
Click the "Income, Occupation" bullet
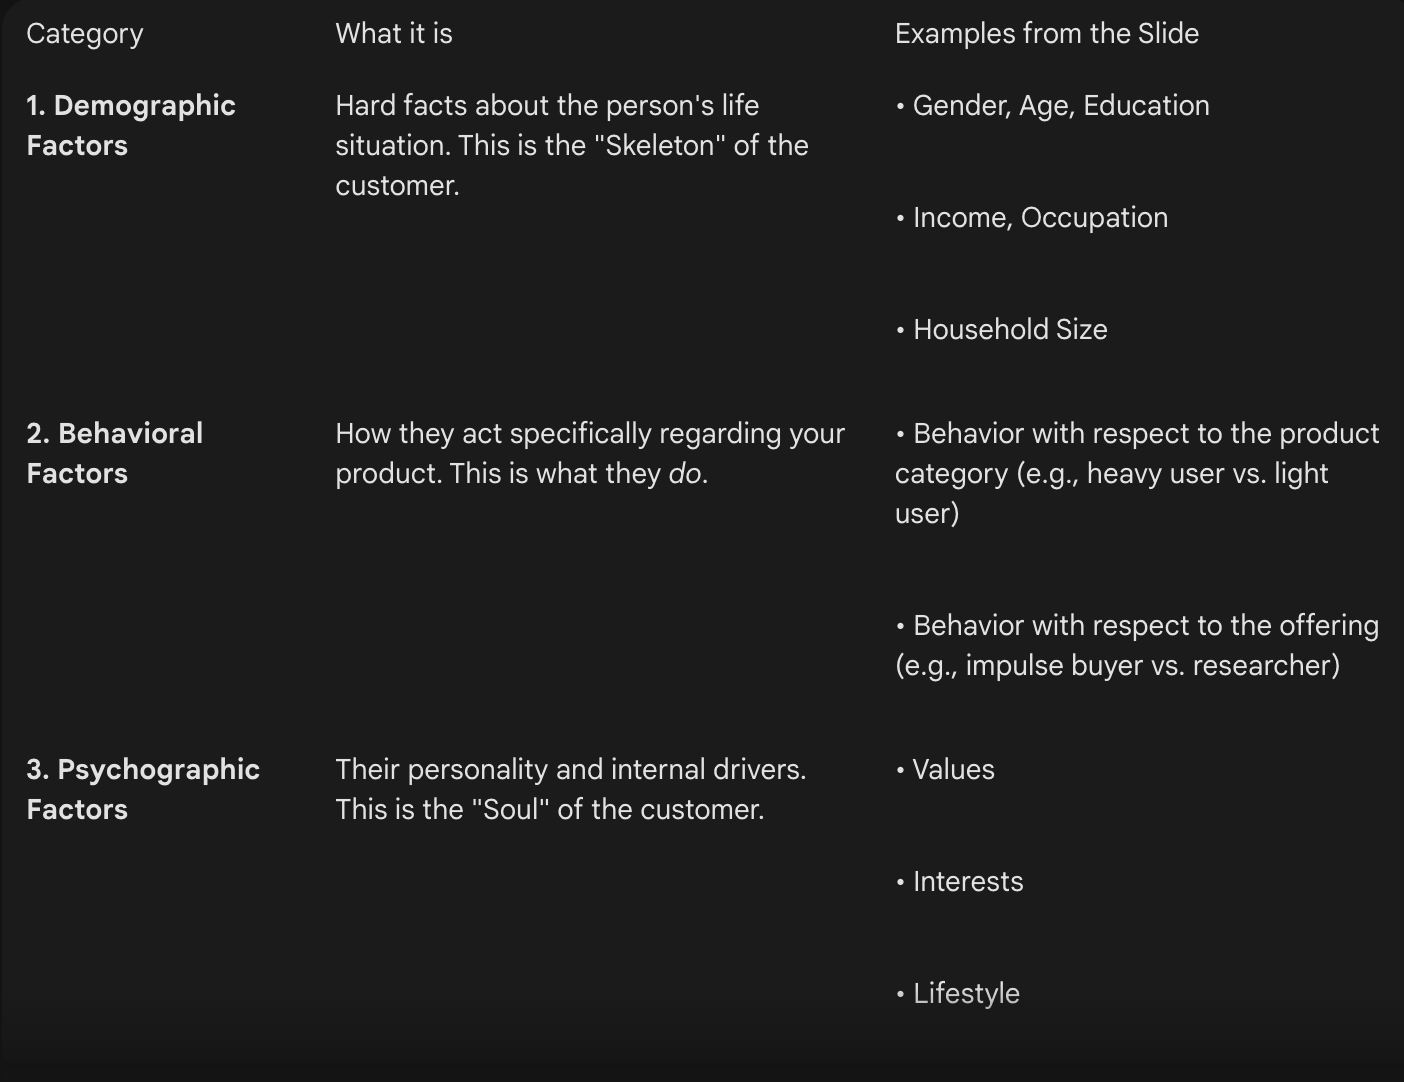click(1039, 218)
